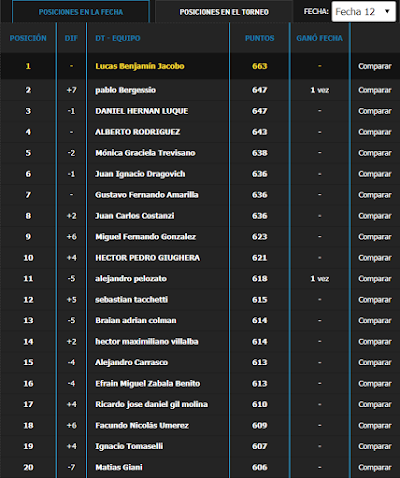400x478 pixels.
Task: Click name Efrain Miguel Zabala Benito
Action: (148, 383)
